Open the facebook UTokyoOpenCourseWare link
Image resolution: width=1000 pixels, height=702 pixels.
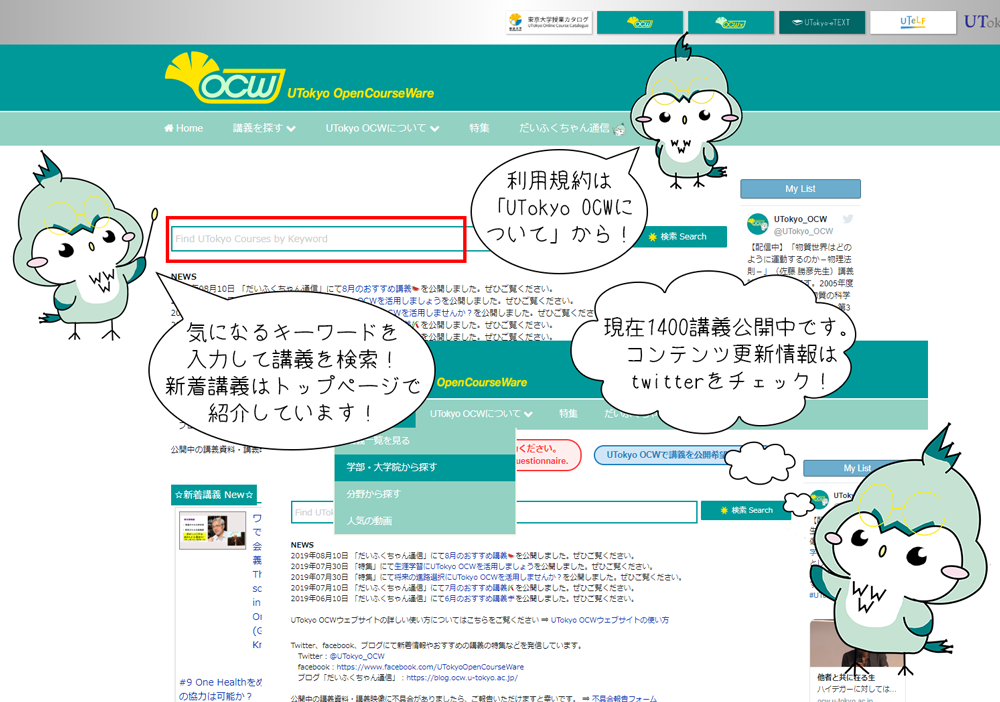coord(430,667)
